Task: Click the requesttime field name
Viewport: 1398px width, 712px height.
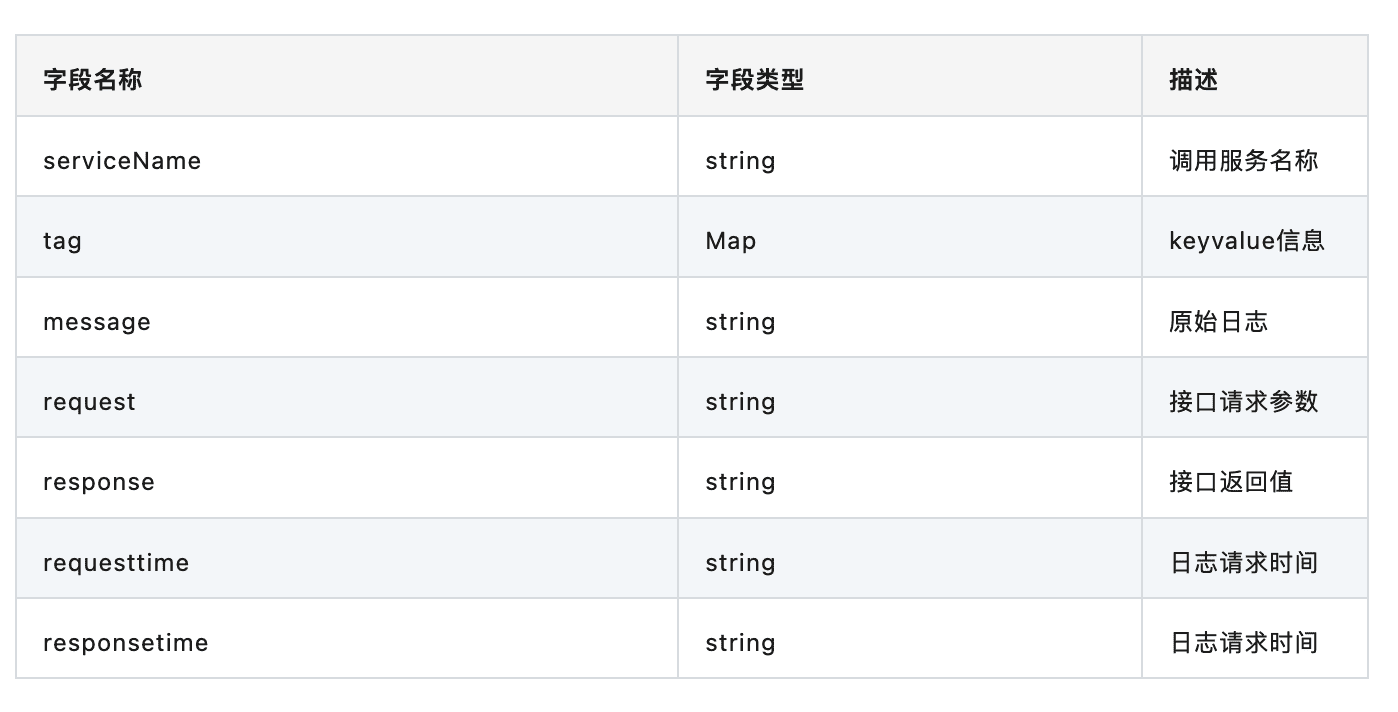Action: (x=116, y=563)
